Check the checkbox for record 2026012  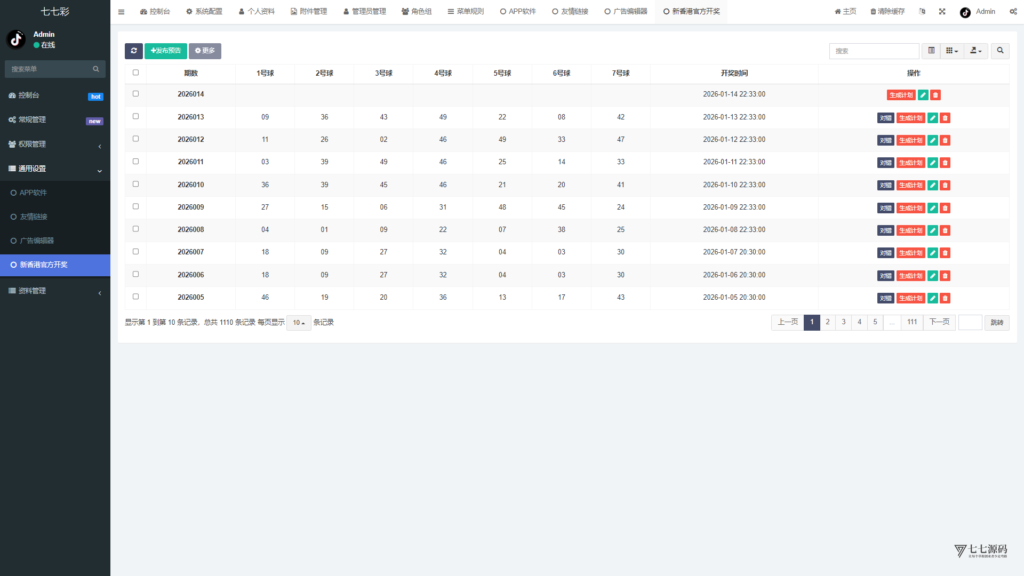tap(135, 139)
